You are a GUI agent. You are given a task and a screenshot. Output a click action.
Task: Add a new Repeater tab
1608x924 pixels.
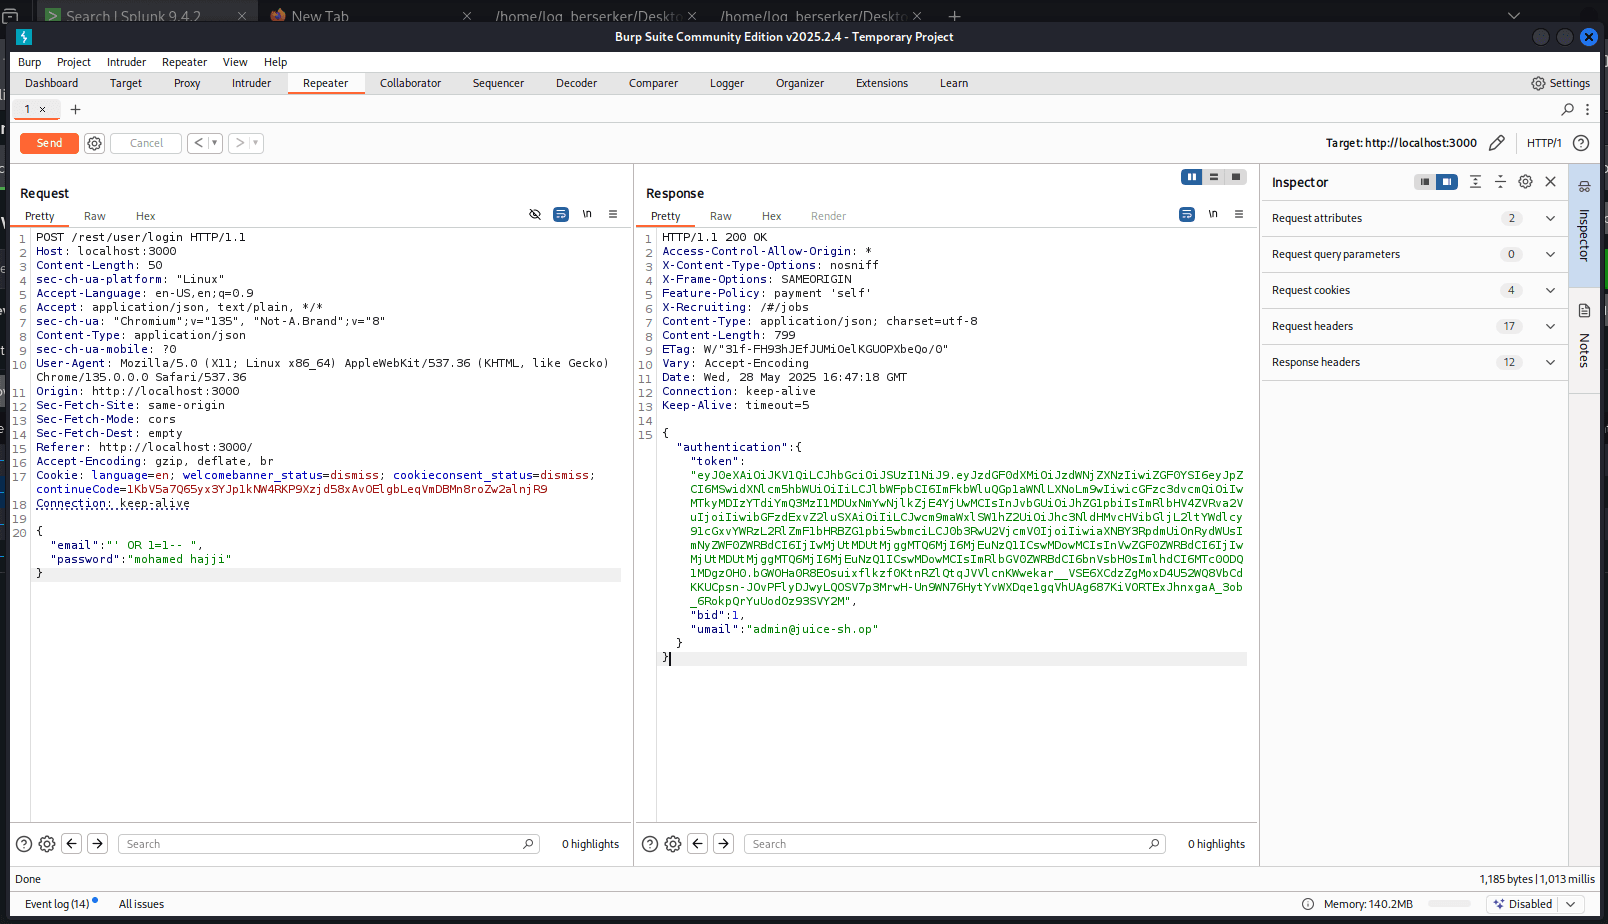coord(75,109)
